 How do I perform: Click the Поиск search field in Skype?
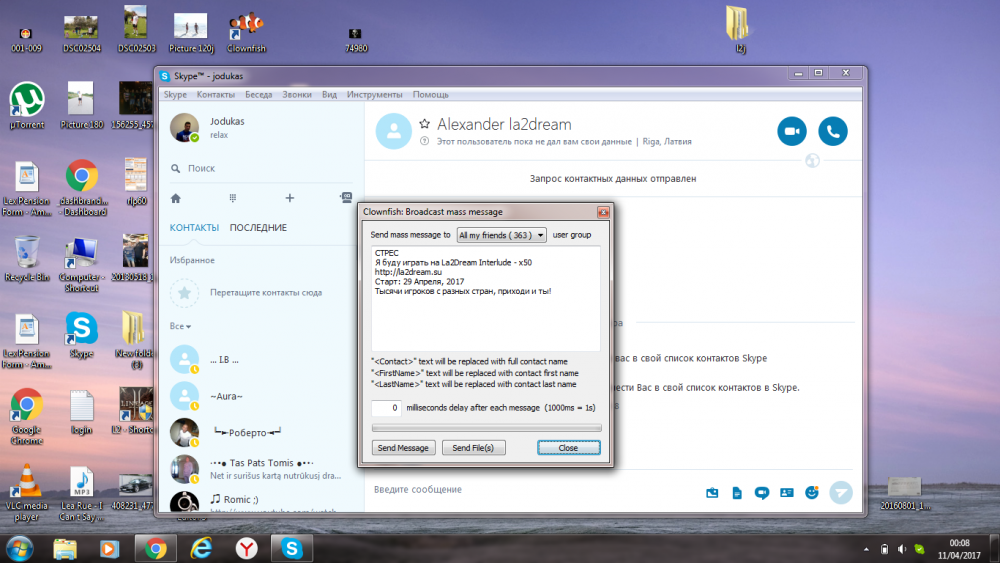coord(260,169)
